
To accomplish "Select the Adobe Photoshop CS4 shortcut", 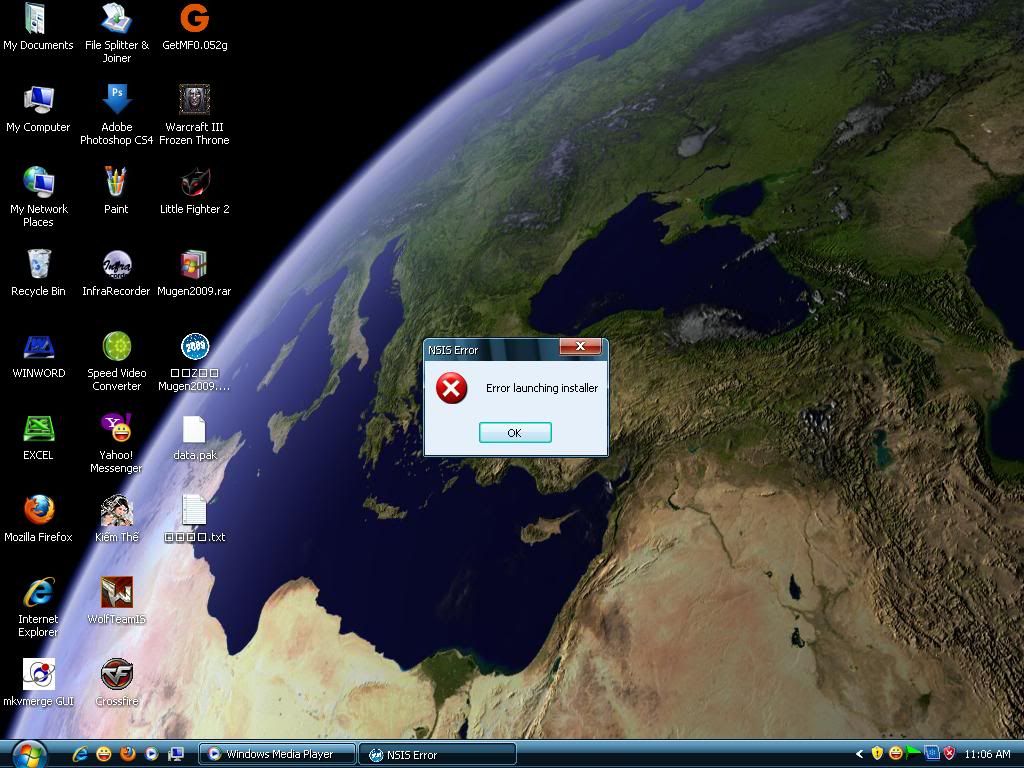I will tap(116, 114).
